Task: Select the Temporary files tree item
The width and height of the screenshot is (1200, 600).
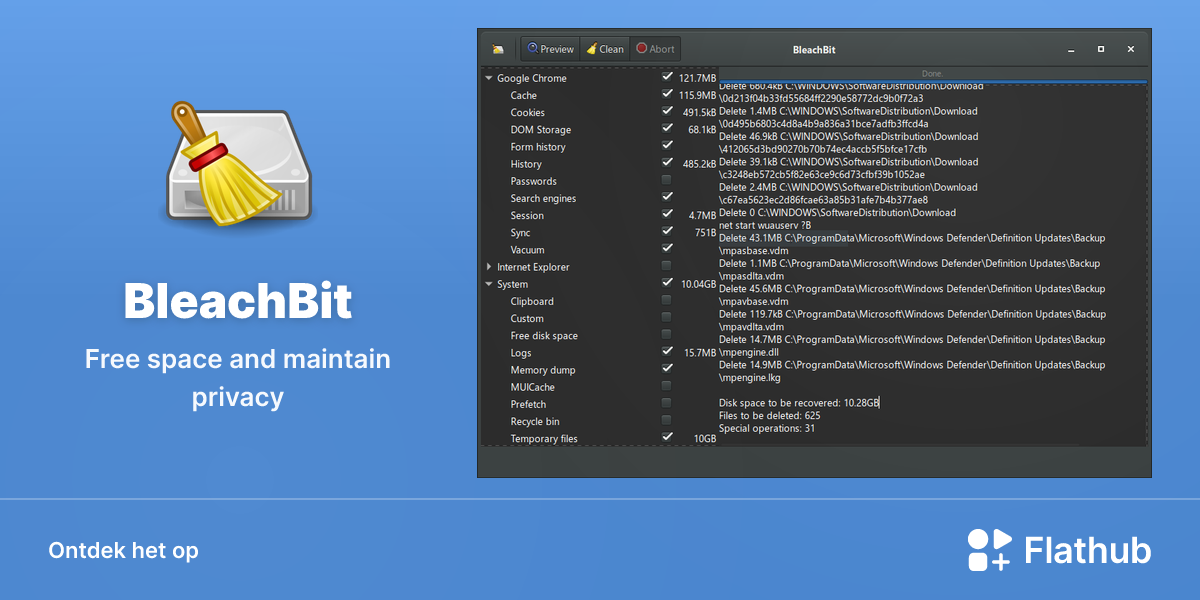Action: coord(544,438)
